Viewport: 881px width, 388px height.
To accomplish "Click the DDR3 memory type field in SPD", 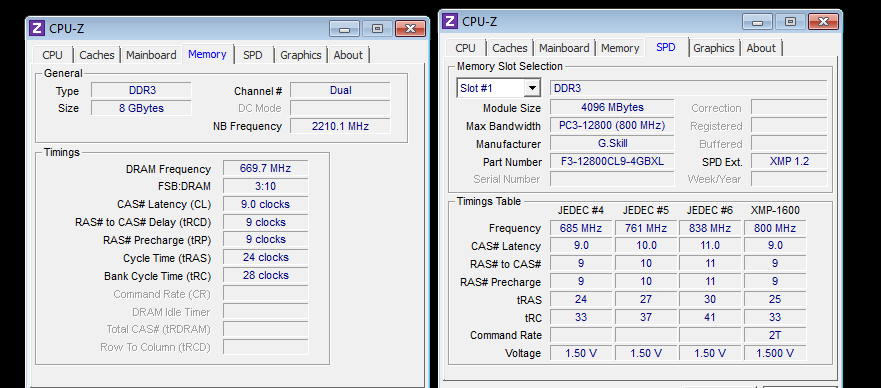I will point(688,88).
